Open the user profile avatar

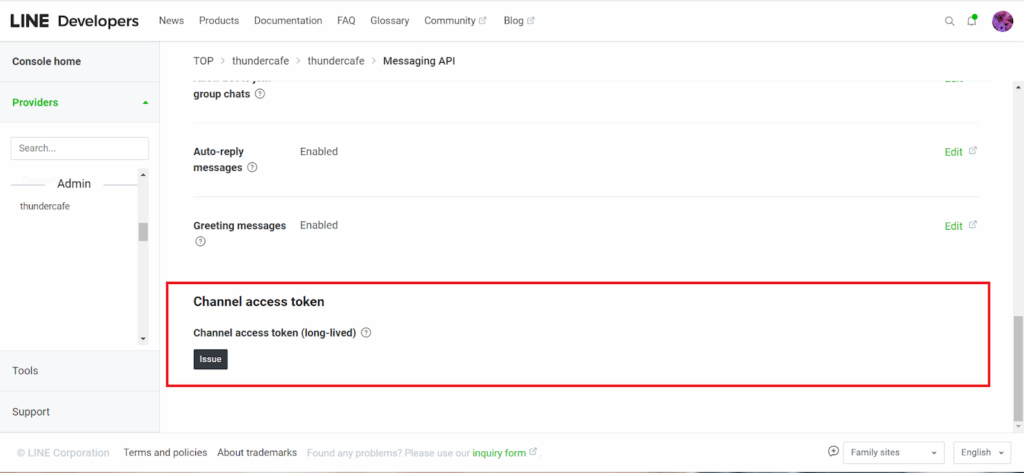coord(1002,21)
